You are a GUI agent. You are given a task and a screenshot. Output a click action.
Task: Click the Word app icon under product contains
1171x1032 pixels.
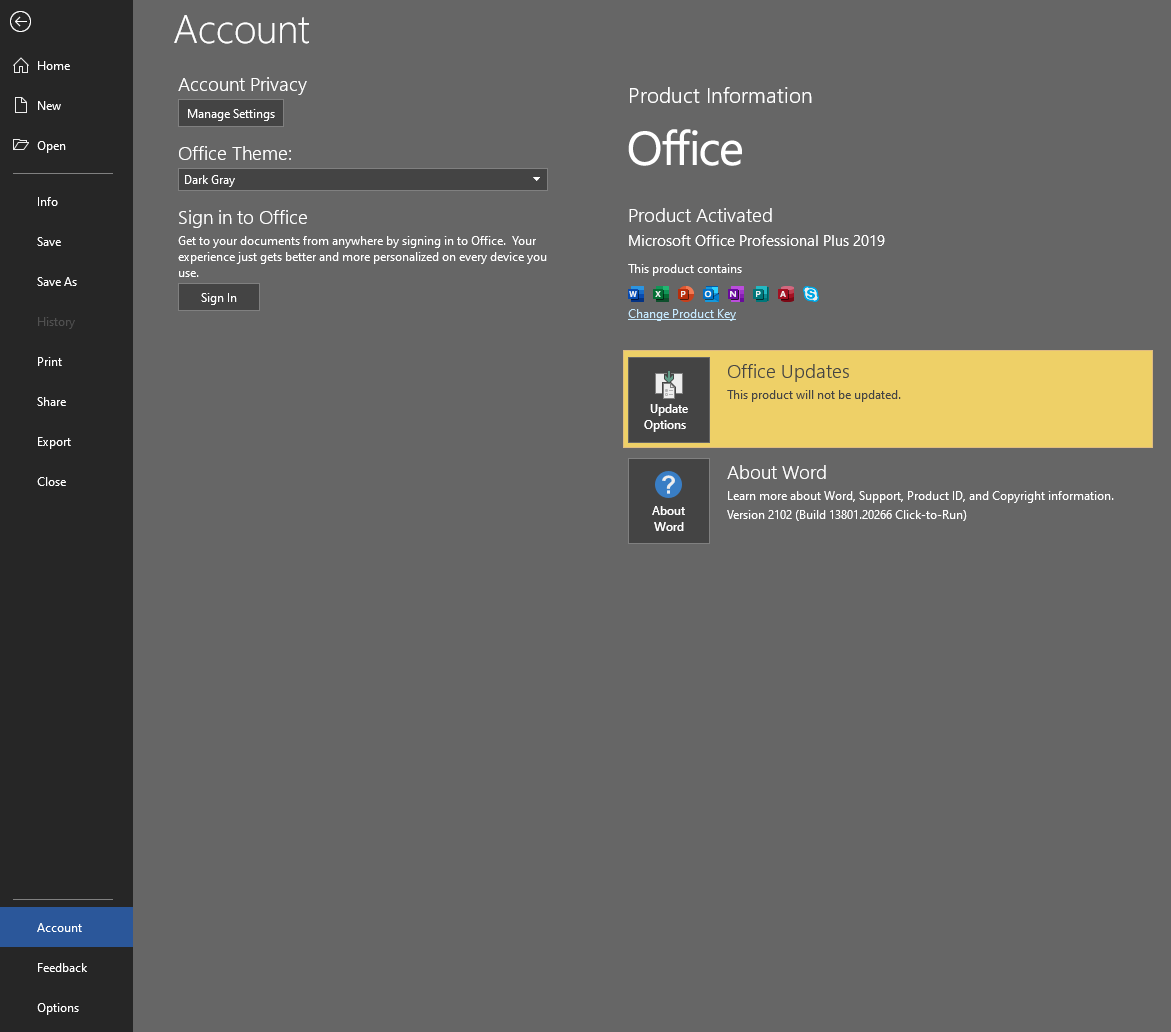point(636,294)
